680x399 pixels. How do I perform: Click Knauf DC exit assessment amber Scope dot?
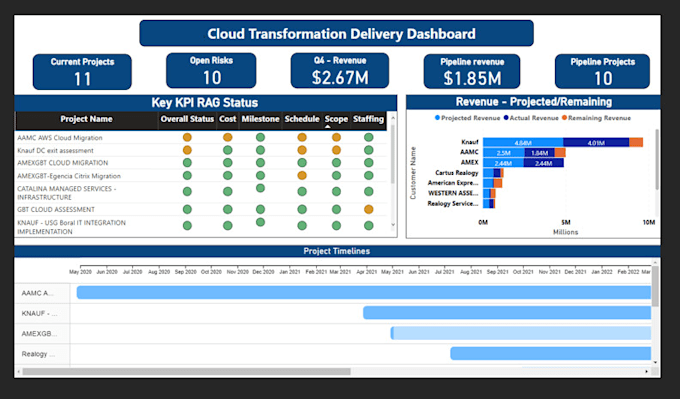tap(336, 150)
